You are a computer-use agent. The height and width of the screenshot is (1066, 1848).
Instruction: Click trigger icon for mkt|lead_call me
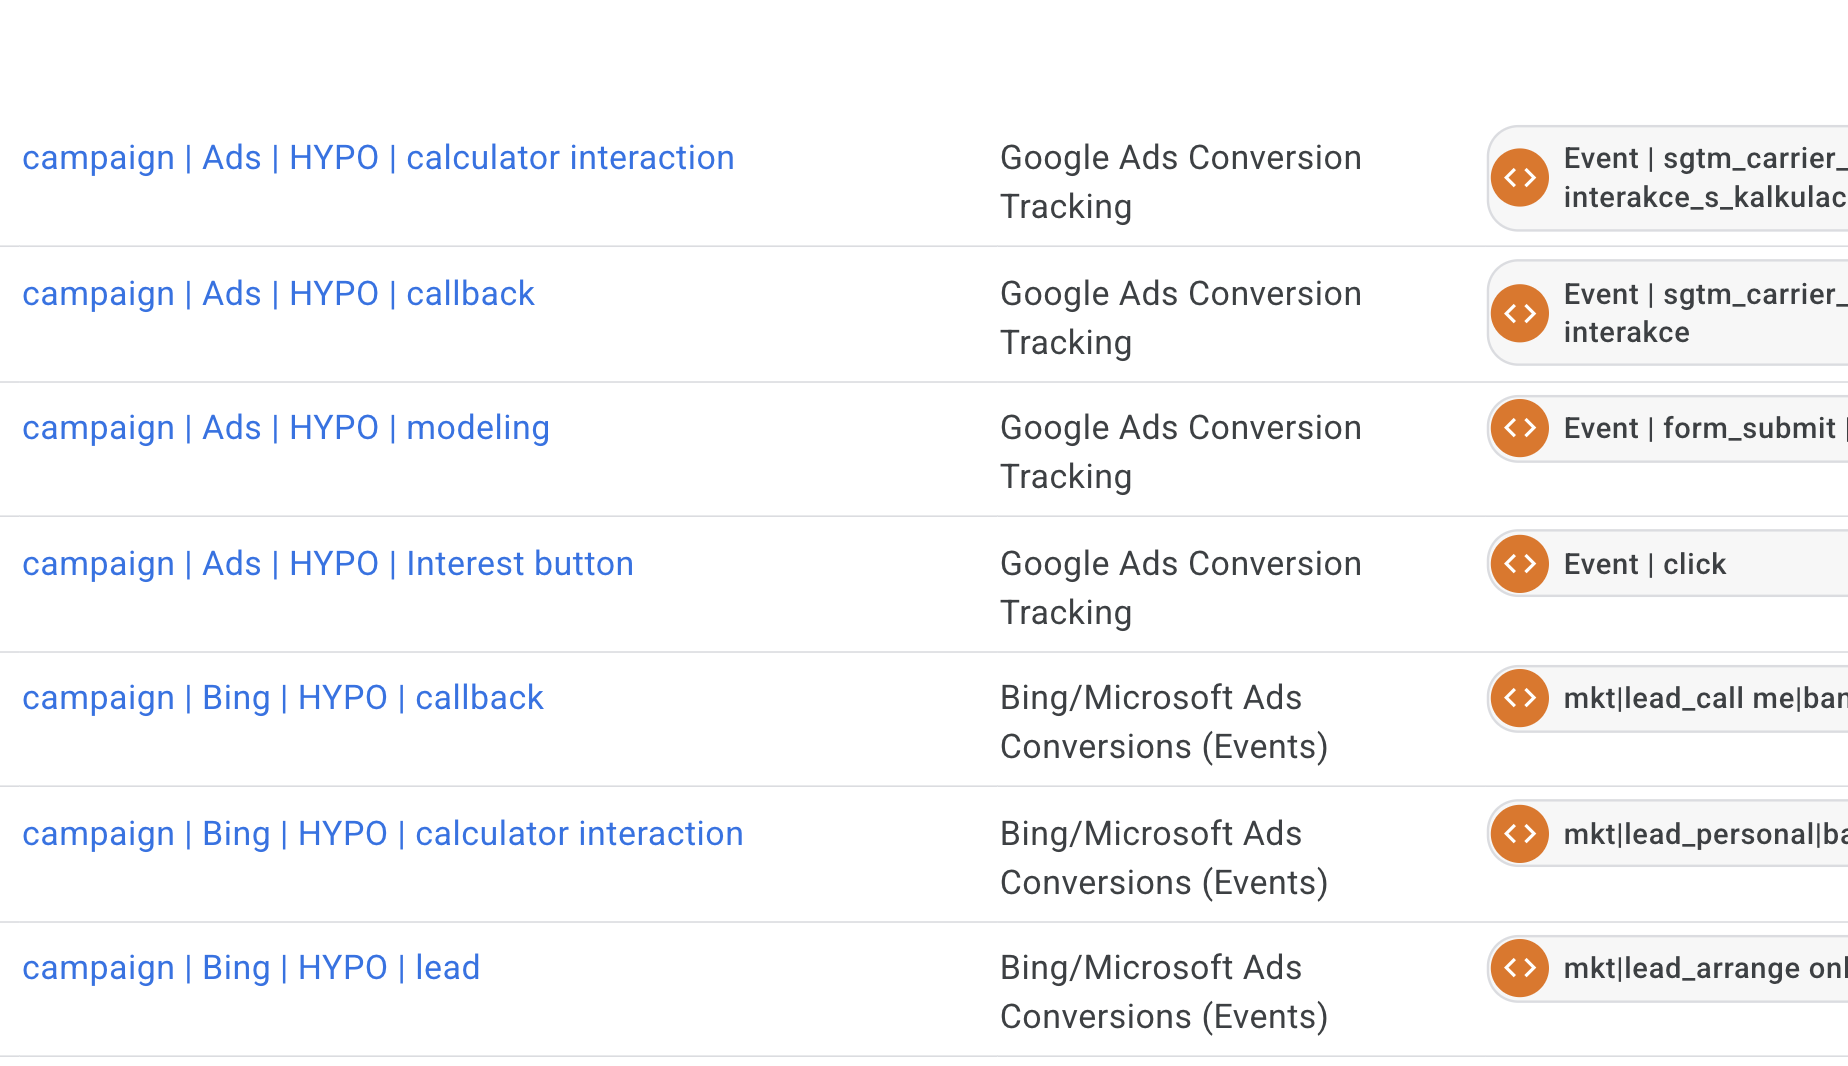1520,698
